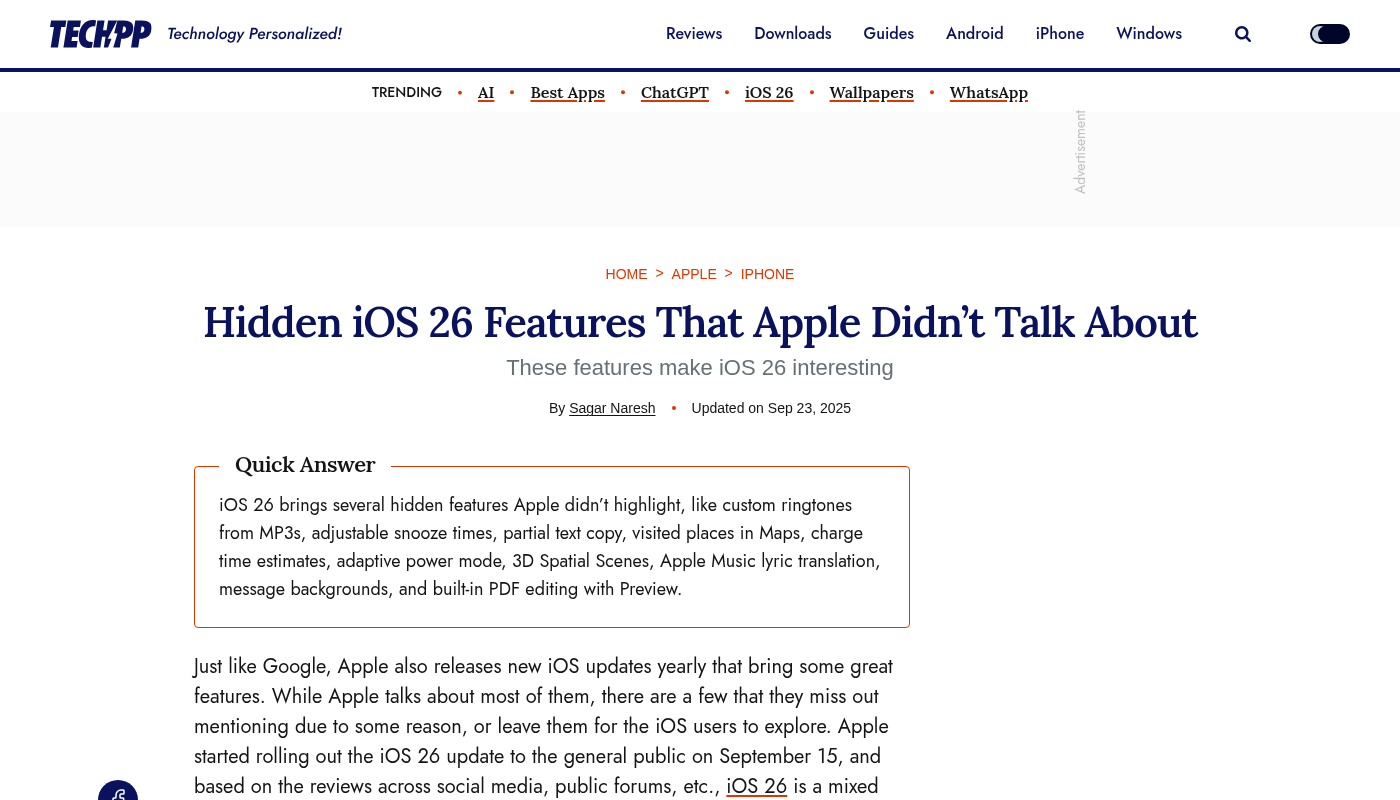Open the WhatsApp trending link
The image size is (1400, 800).
(x=988, y=93)
